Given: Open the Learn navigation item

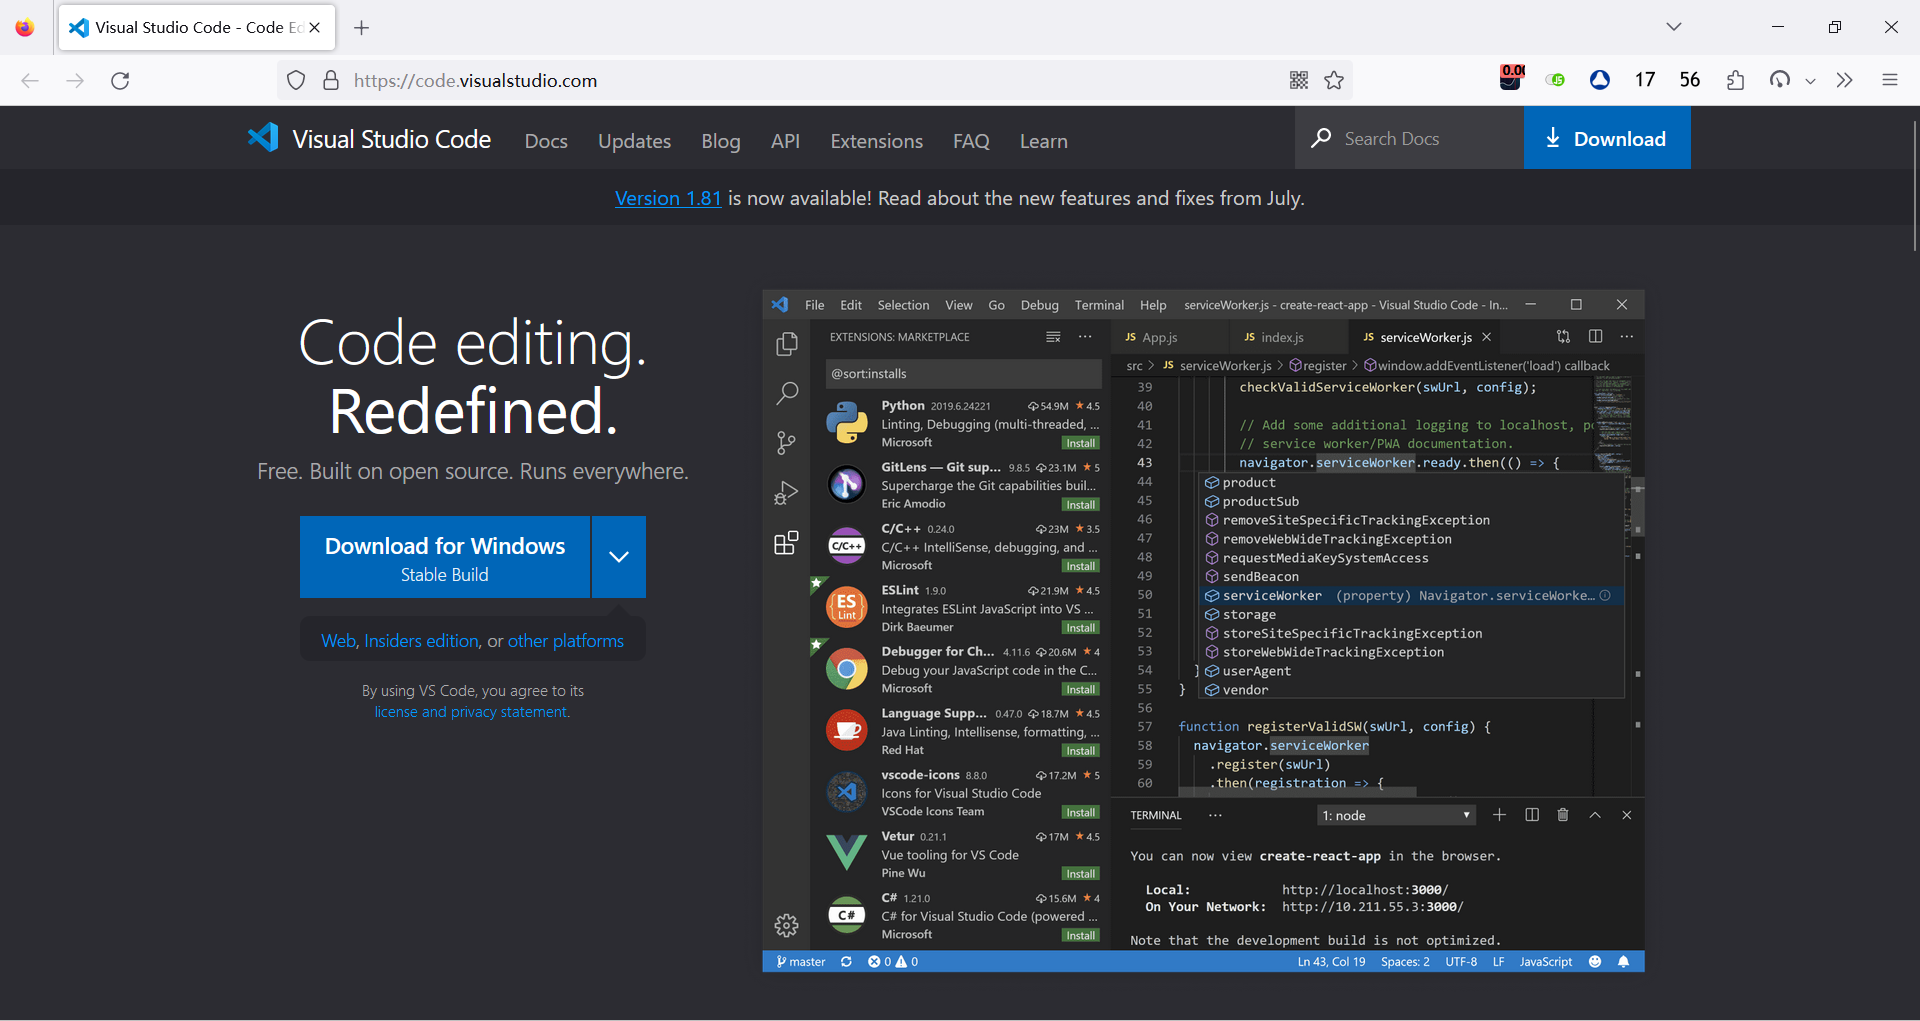Looking at the screenshot, I should [x=1043, y=141].
